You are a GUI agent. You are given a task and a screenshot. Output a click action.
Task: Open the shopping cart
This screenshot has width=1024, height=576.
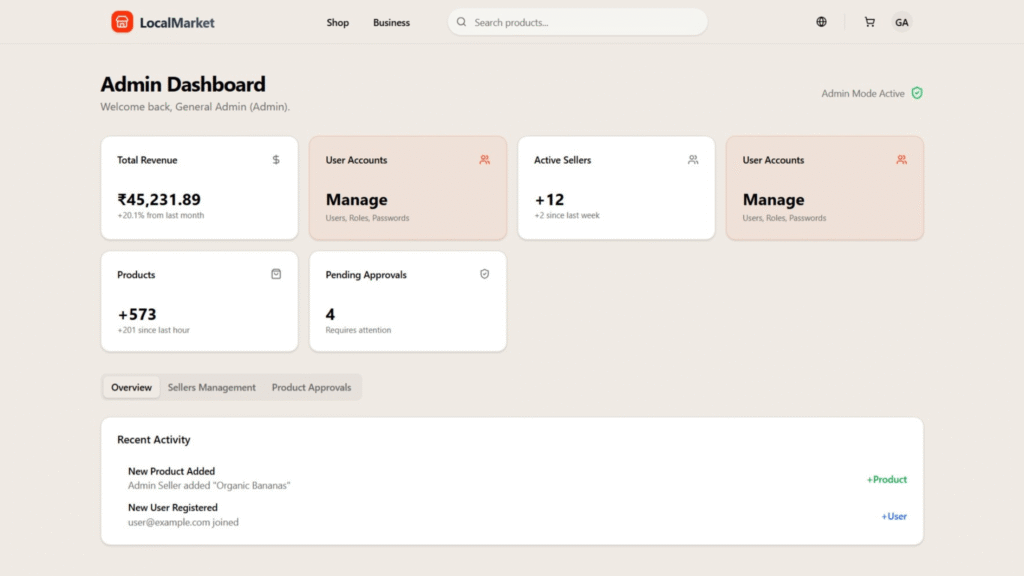coord(869,22)
